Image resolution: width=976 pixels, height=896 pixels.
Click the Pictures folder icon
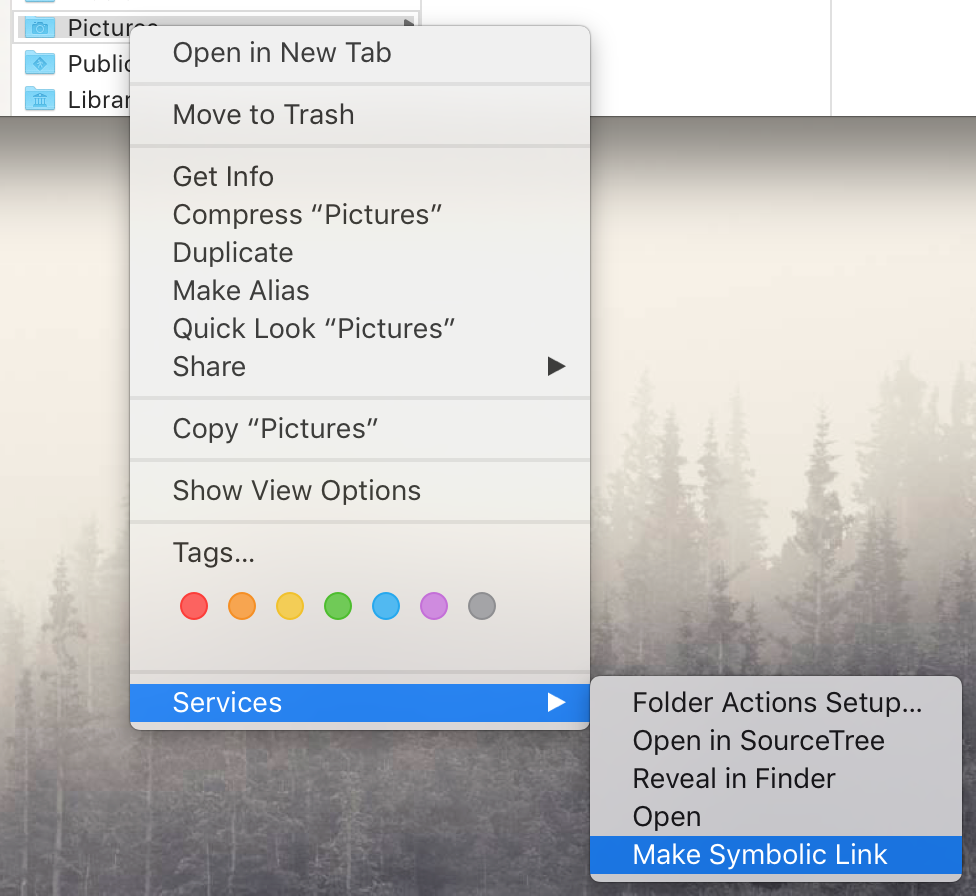40,27
